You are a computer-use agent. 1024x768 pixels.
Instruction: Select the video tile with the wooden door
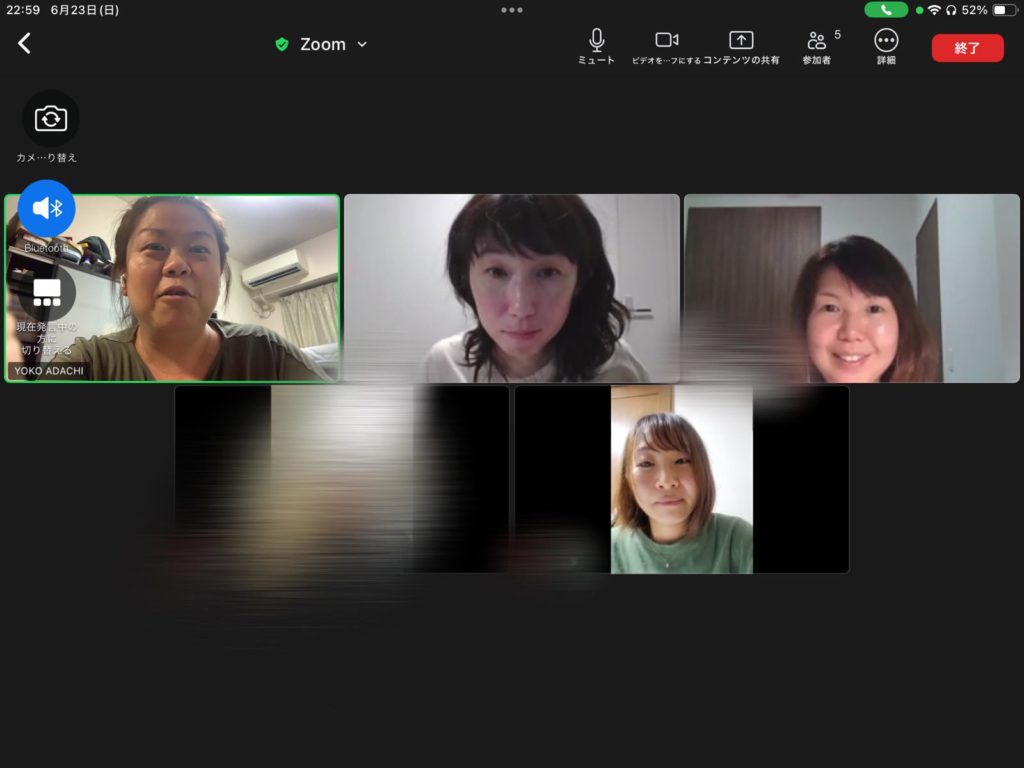click(851, 288)
